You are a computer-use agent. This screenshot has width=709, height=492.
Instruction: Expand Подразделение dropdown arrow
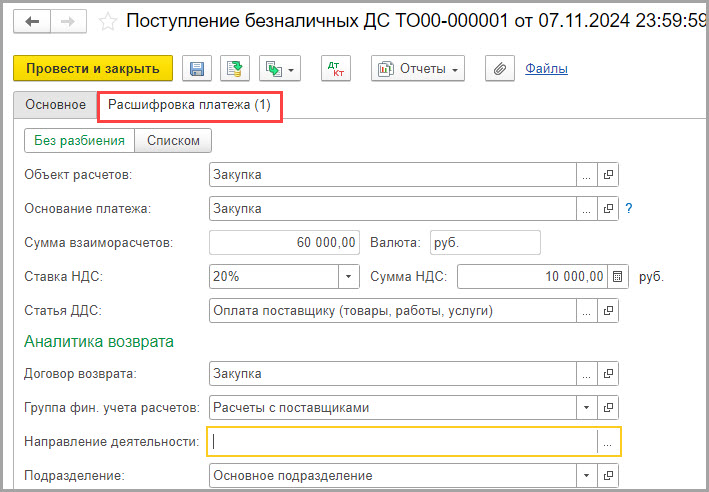click(586, 475)
